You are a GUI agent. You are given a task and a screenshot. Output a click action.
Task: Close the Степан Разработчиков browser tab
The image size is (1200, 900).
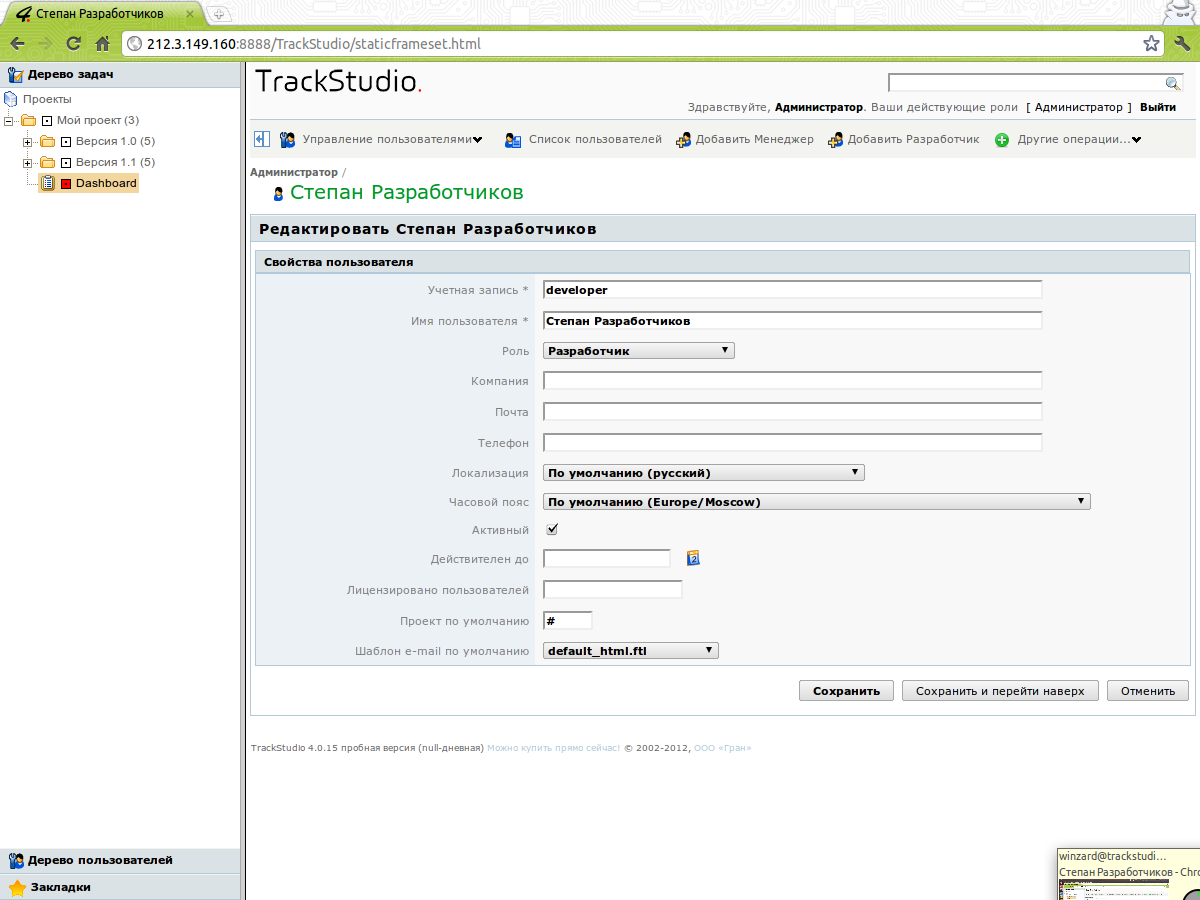[x=189, y=14]
